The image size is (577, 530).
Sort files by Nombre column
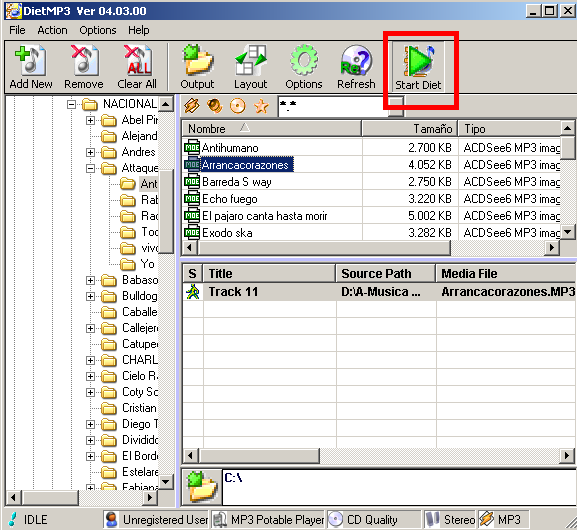coord(271,128)
